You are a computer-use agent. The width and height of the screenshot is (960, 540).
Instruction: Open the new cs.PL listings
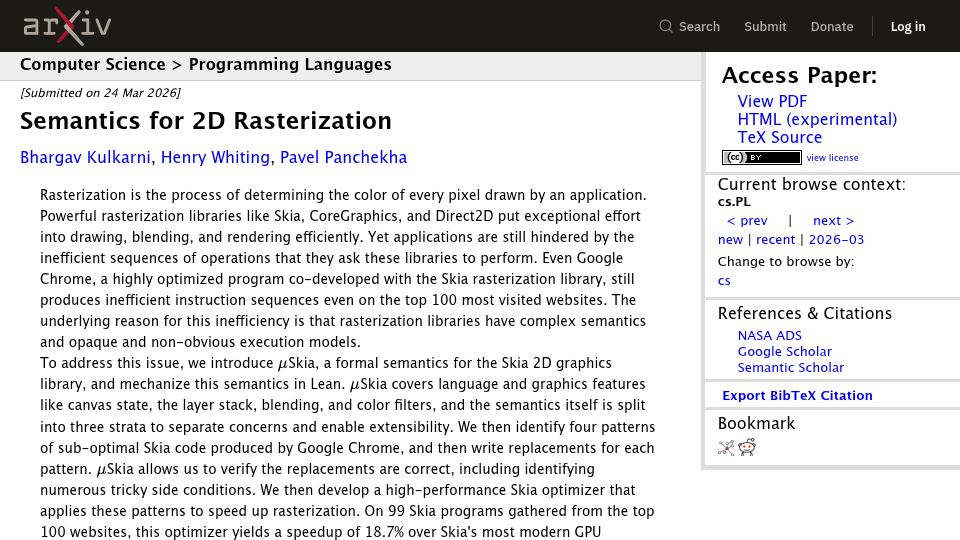pyautogui.click(x=730, y=239)
